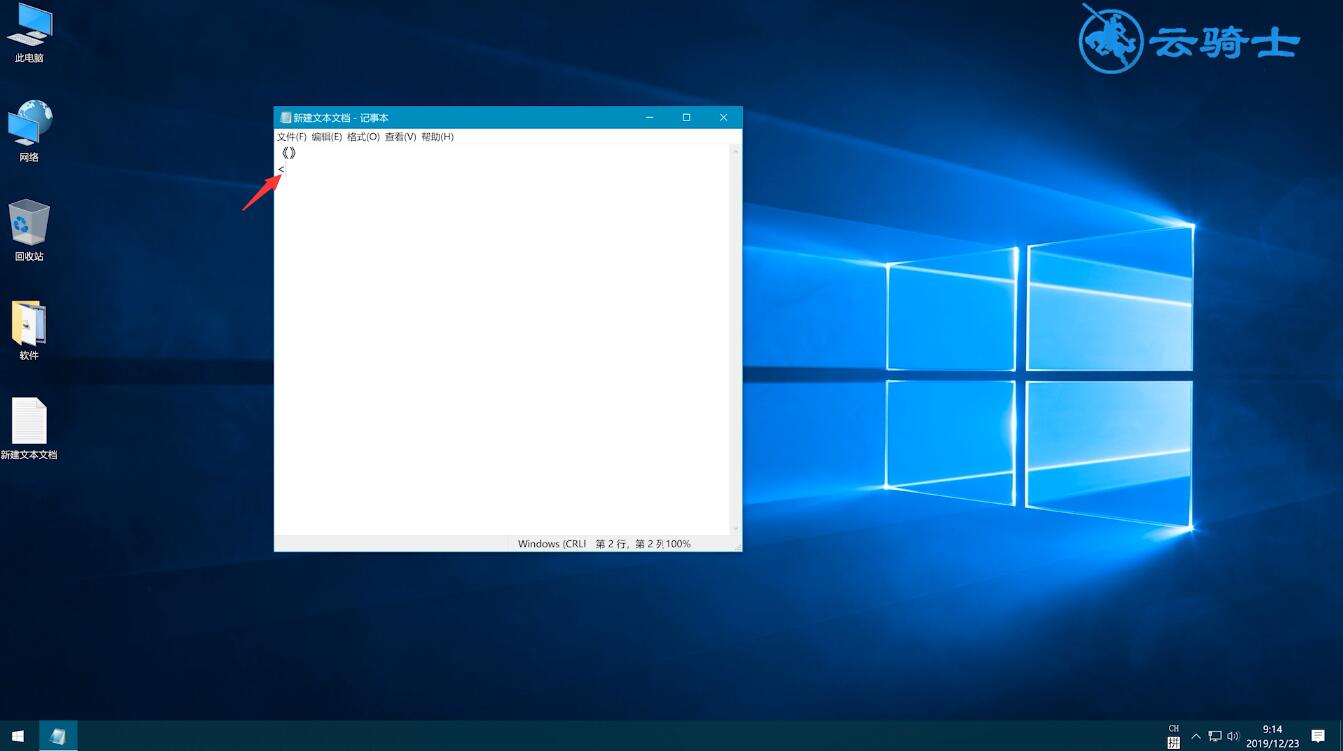Click the Notepad resize grip corner
The height and width of the screenshot is (751, 1343).
tap(737, 546)
